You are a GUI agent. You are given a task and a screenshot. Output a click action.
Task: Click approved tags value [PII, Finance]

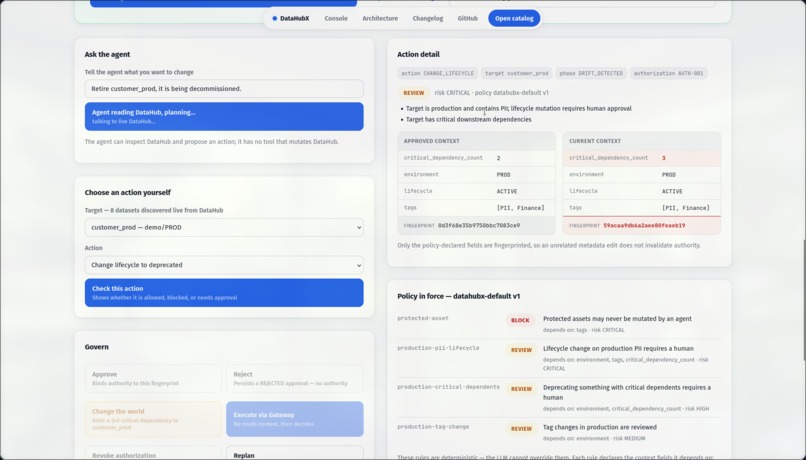pyautogui.click(x=520, y=208)
